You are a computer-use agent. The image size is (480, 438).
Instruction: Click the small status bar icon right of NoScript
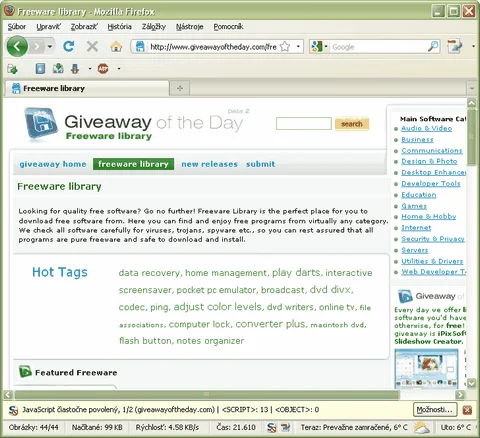[x=285, y=427]
